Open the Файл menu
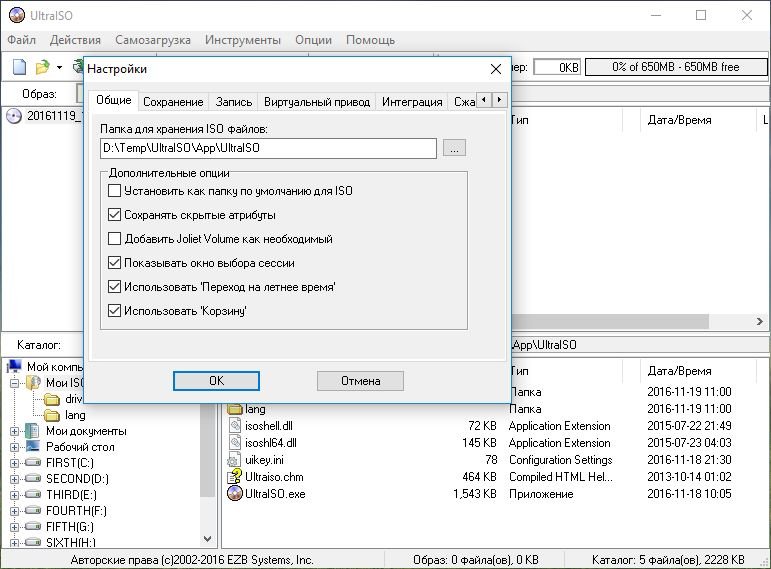This screenshot has height=569, width=771. (x=21, y=40)
